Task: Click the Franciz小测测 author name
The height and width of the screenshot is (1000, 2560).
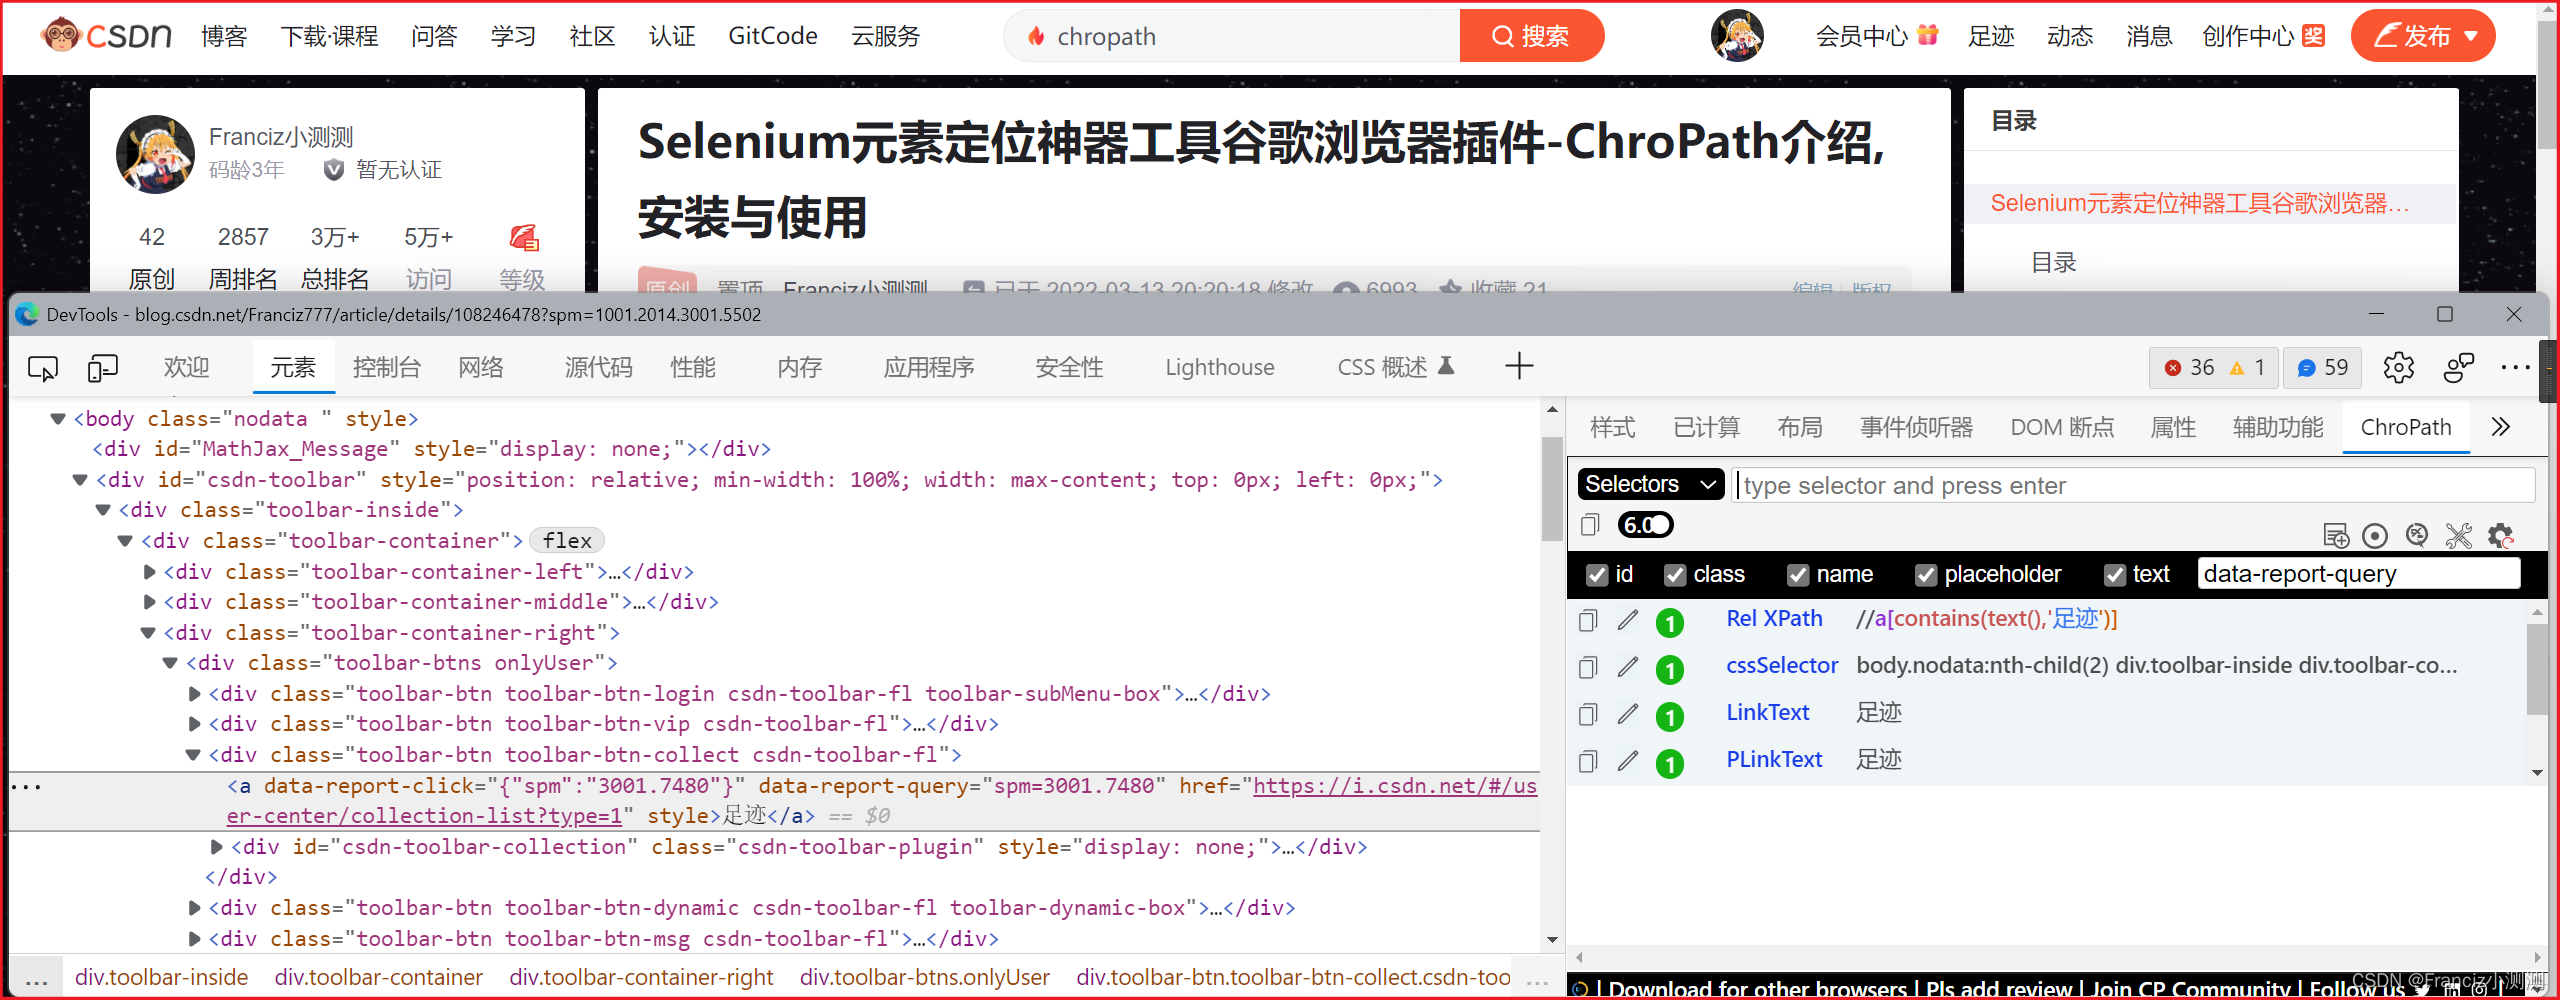Action: tap(281, 137)
